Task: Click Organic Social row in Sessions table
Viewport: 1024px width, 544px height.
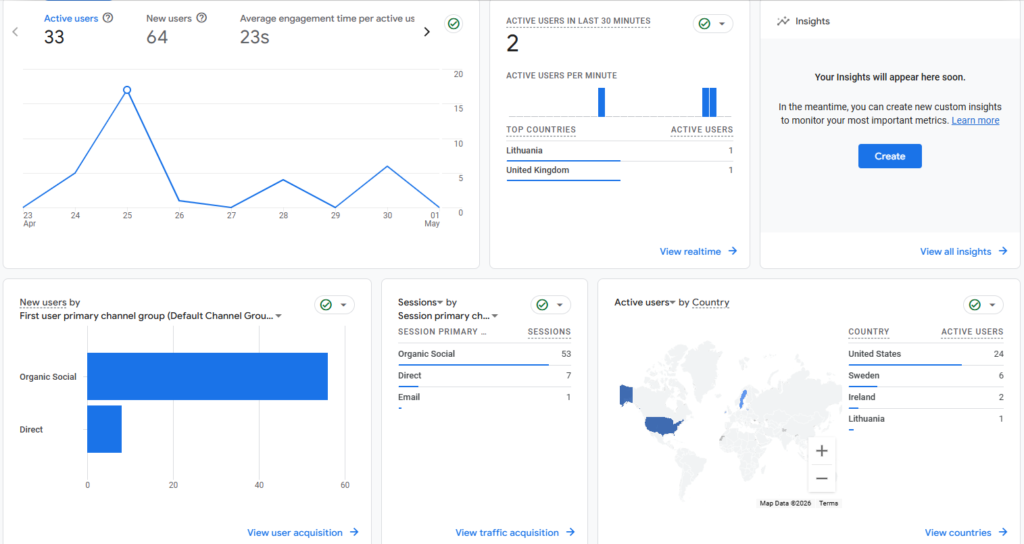Action: (x=484, y=355)
